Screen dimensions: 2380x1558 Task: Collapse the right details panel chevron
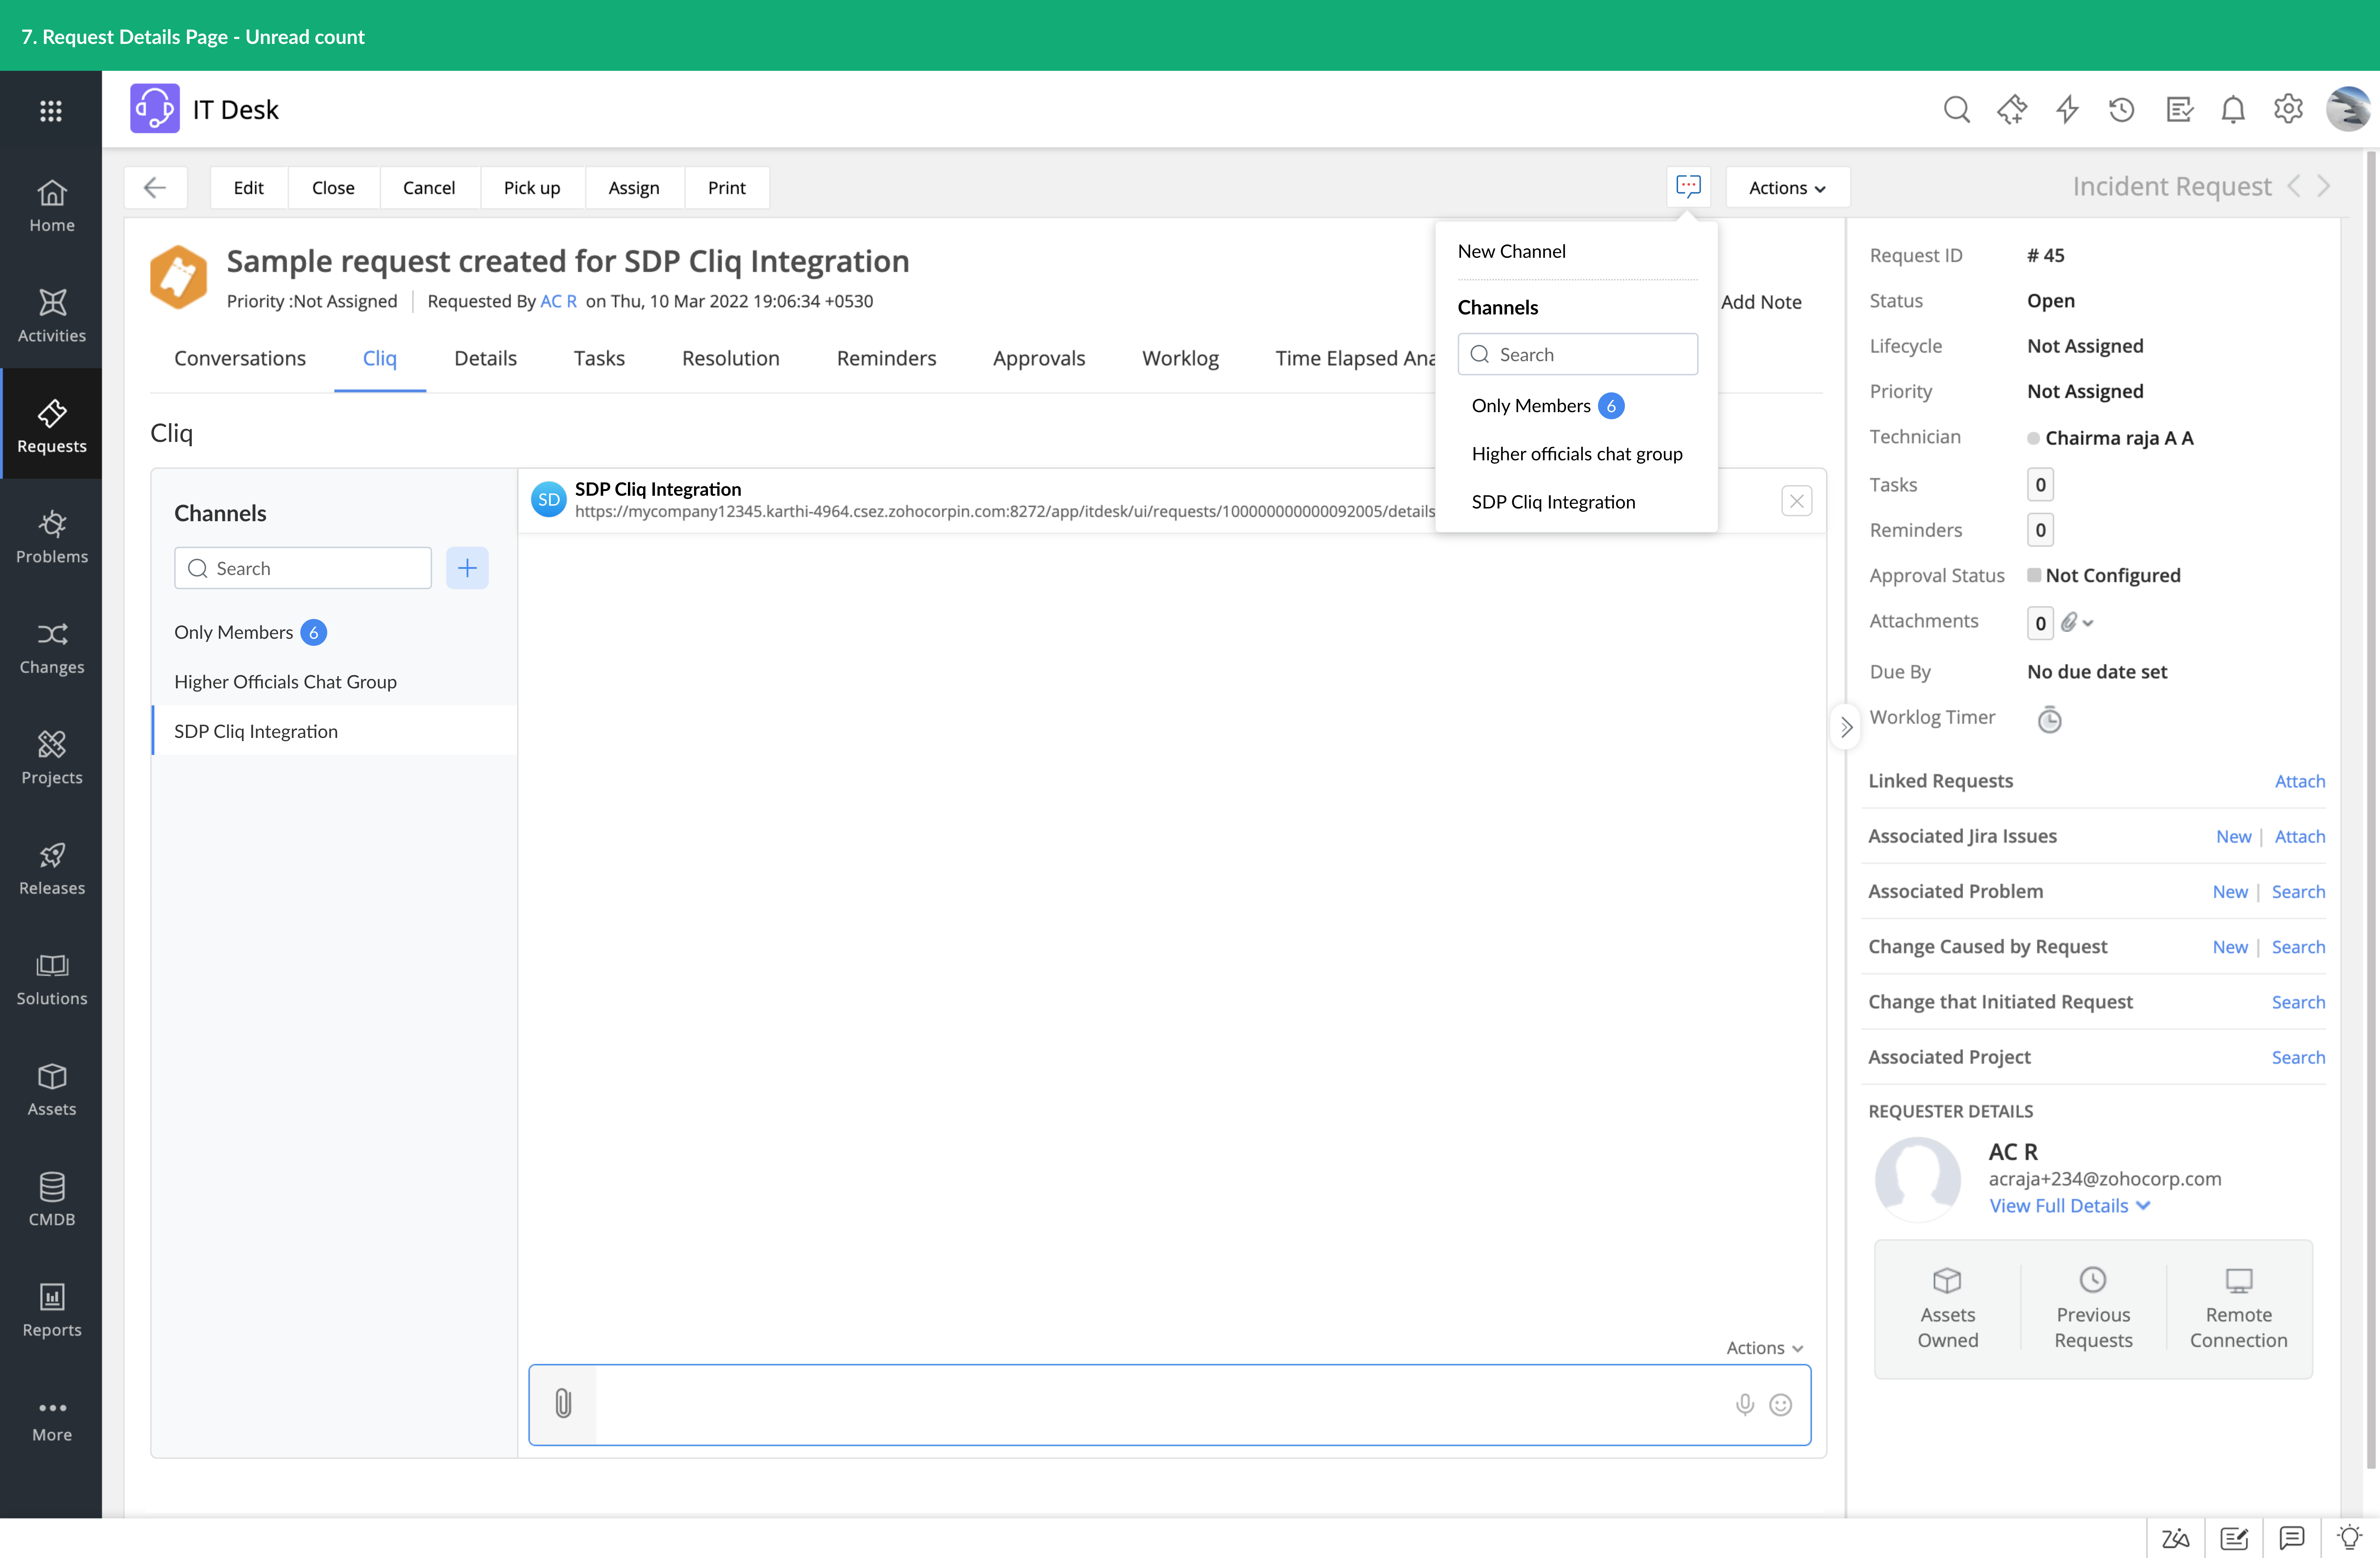1846,727
